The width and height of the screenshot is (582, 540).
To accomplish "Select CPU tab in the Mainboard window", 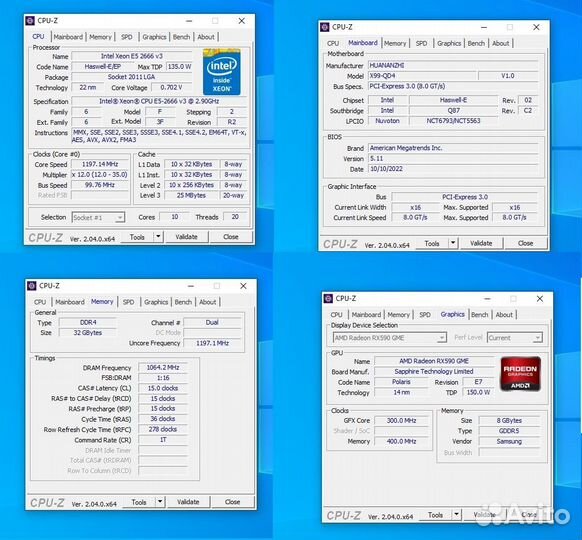I will tap(333, 43).
